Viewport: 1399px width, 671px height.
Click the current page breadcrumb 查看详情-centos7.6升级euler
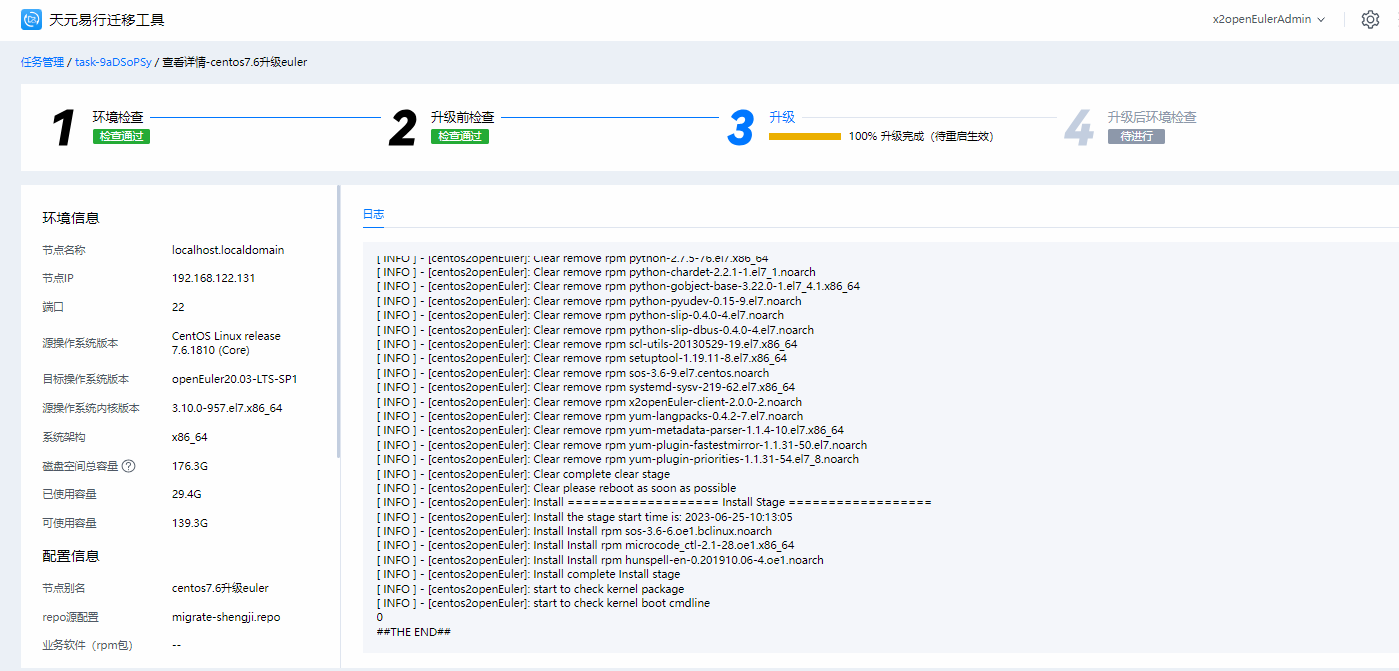click(234, 62)
